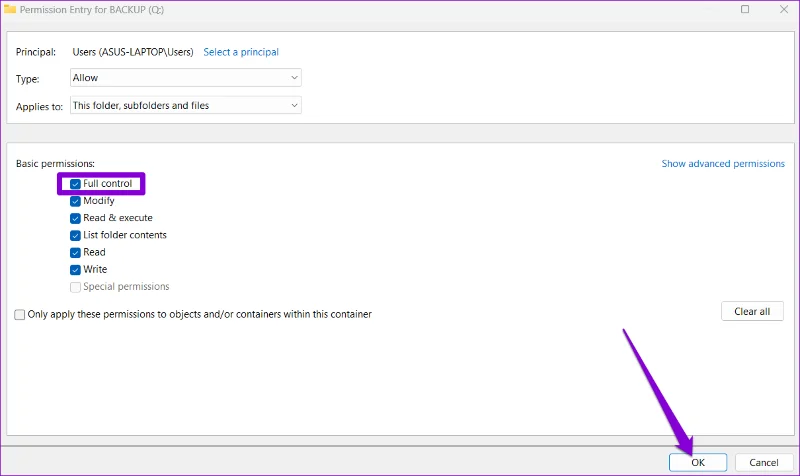The height and width of the screenshot is (476, 800).
Task: Click the Select a principal link
Action: click(x=241, y=52)
